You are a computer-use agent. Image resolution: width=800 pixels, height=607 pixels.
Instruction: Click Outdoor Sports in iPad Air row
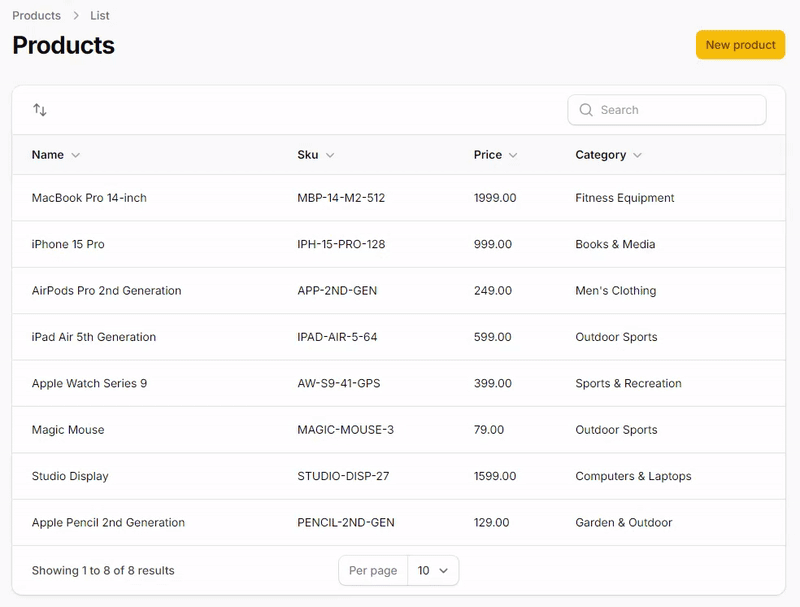click(616, 337)
